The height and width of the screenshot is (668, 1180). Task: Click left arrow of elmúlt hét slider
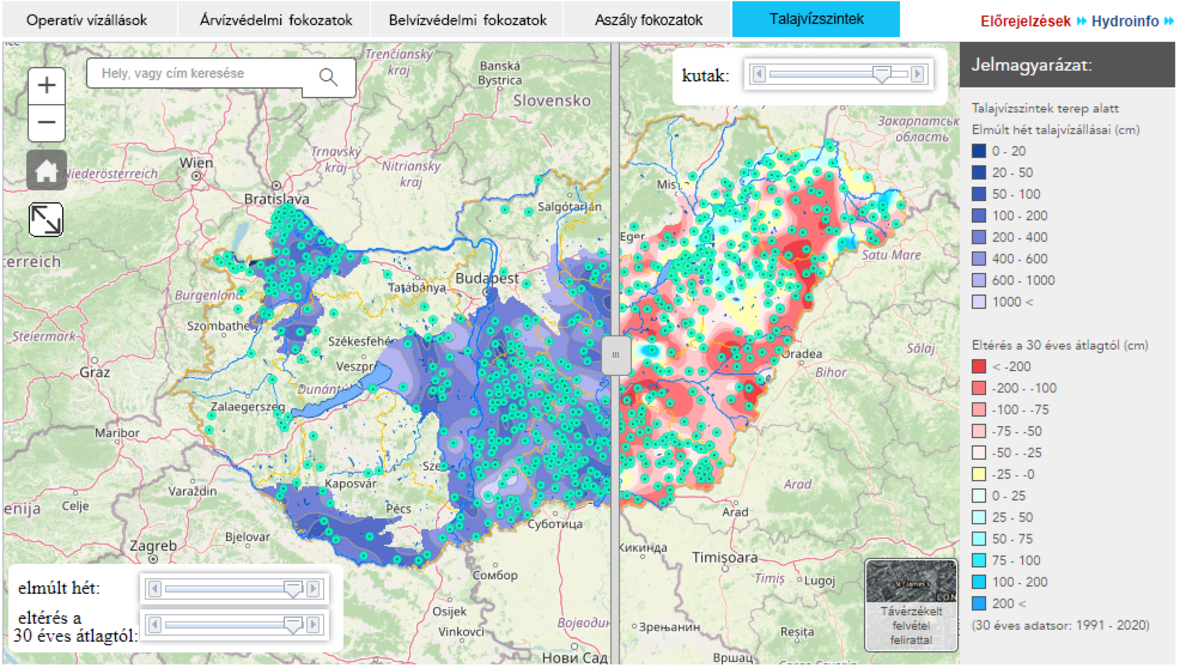[153, 589]
